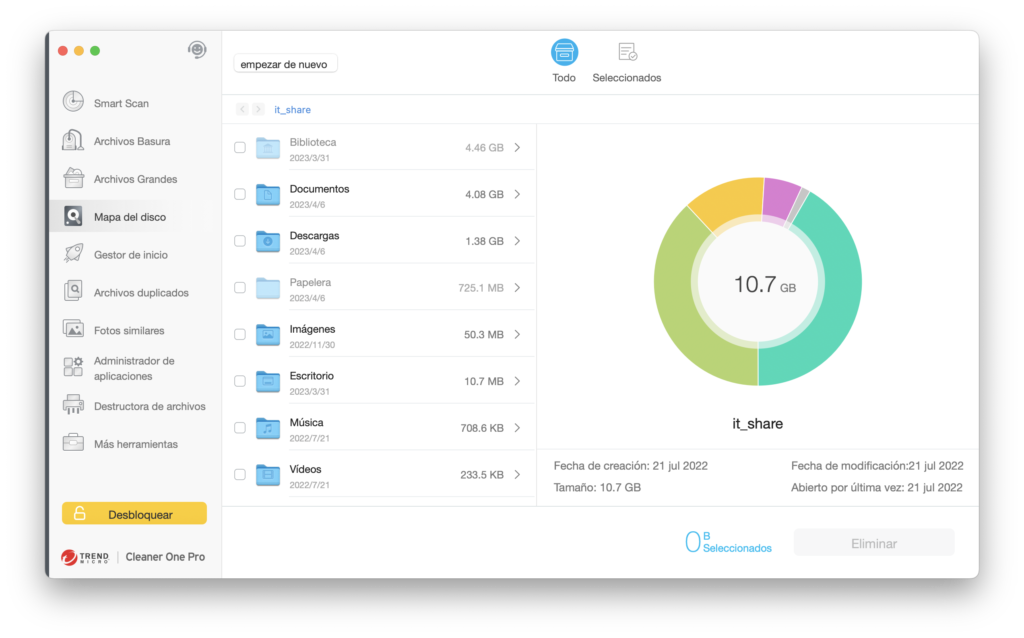Open Smart Scan from the sidebar

(x=120, y=103)
